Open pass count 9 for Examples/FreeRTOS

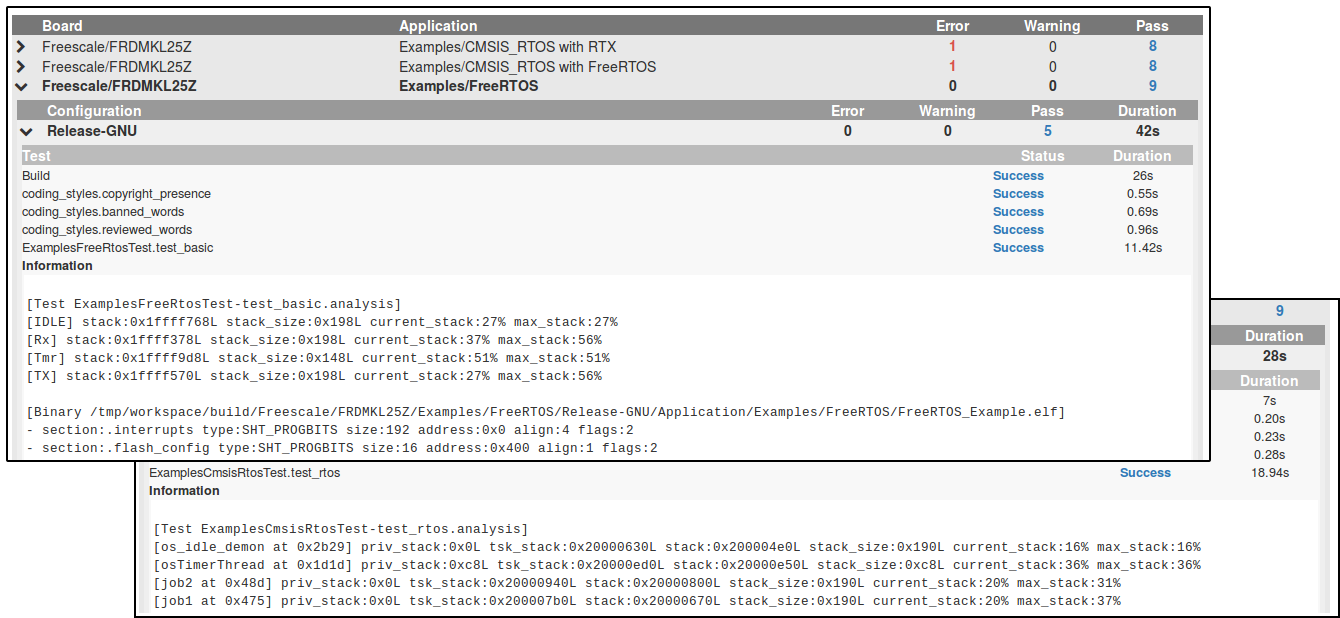pyautogui.click(x=1152, y=87)
